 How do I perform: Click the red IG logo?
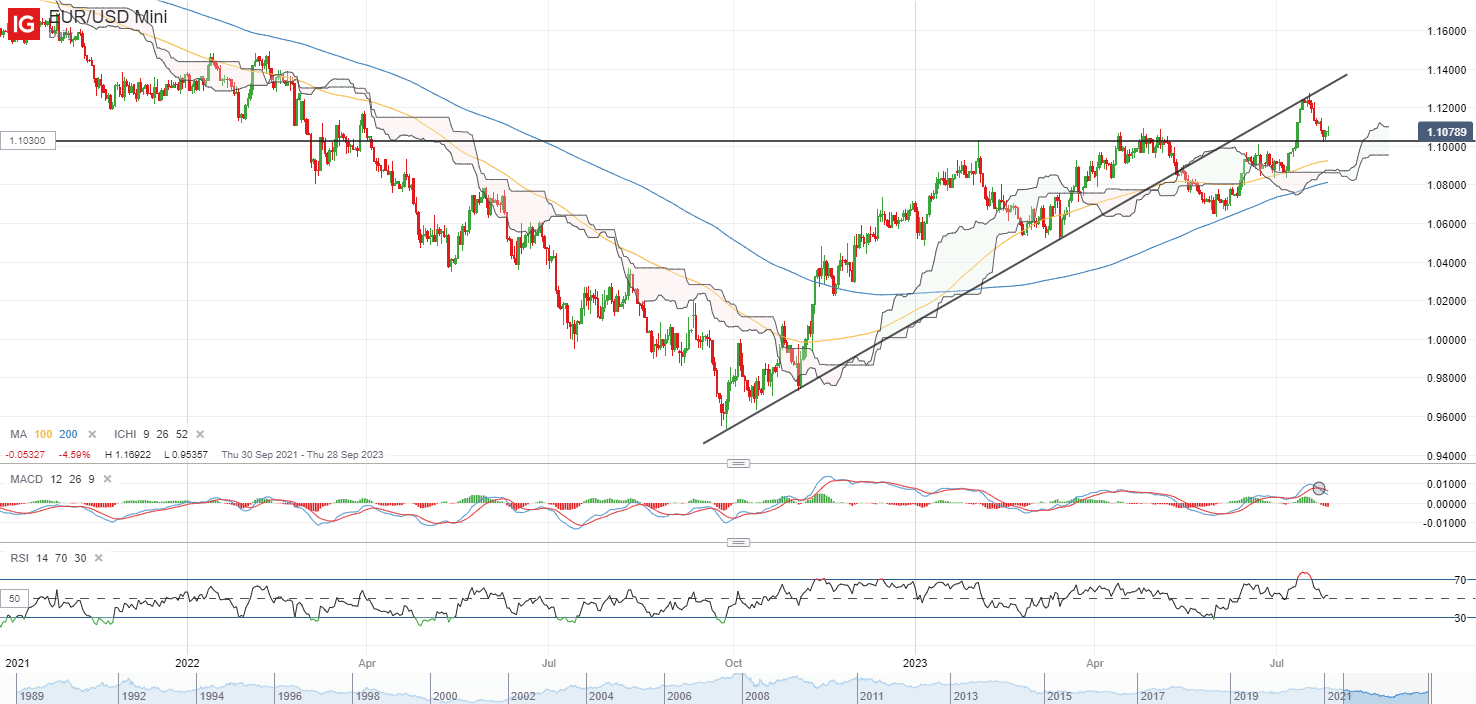pyautogui.click(x=23, y=22)
